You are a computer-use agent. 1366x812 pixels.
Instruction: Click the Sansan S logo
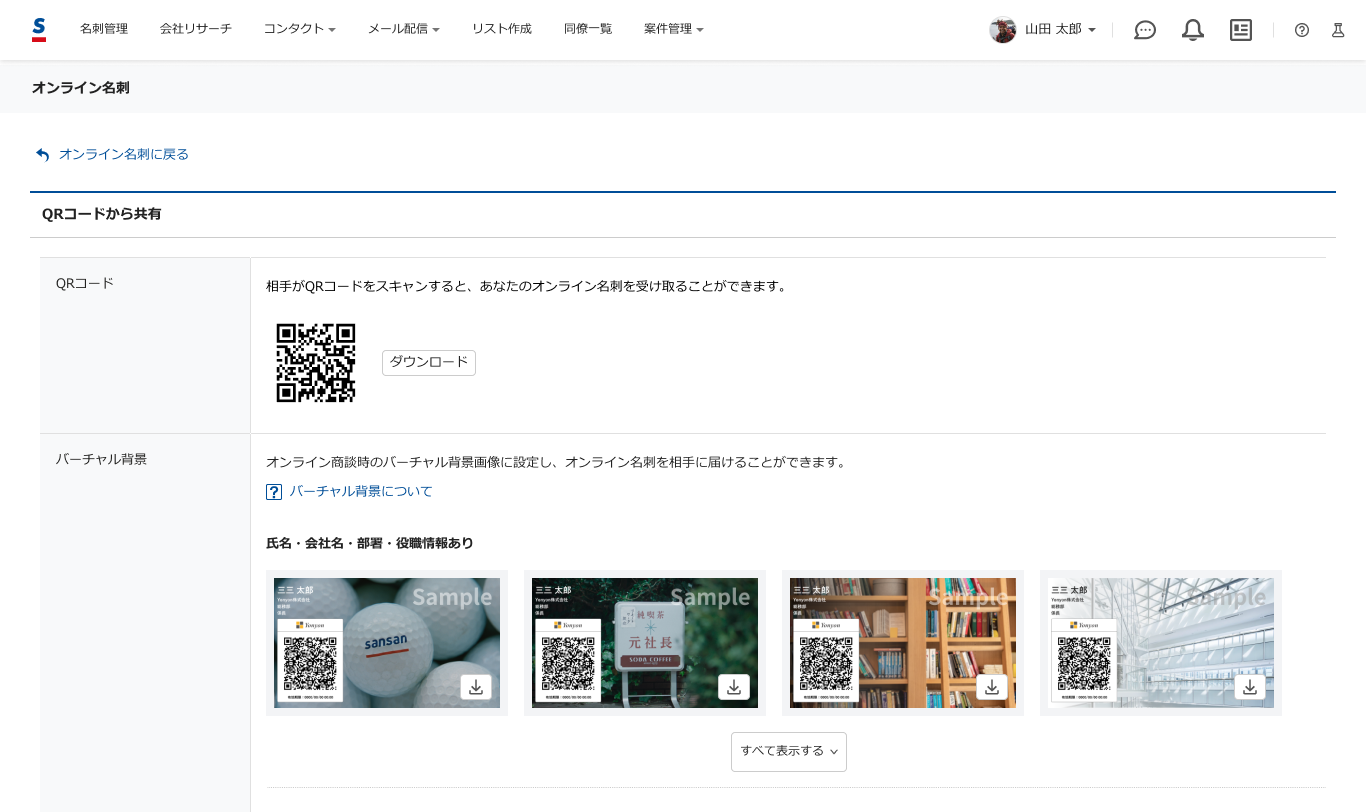coord(39,29)
